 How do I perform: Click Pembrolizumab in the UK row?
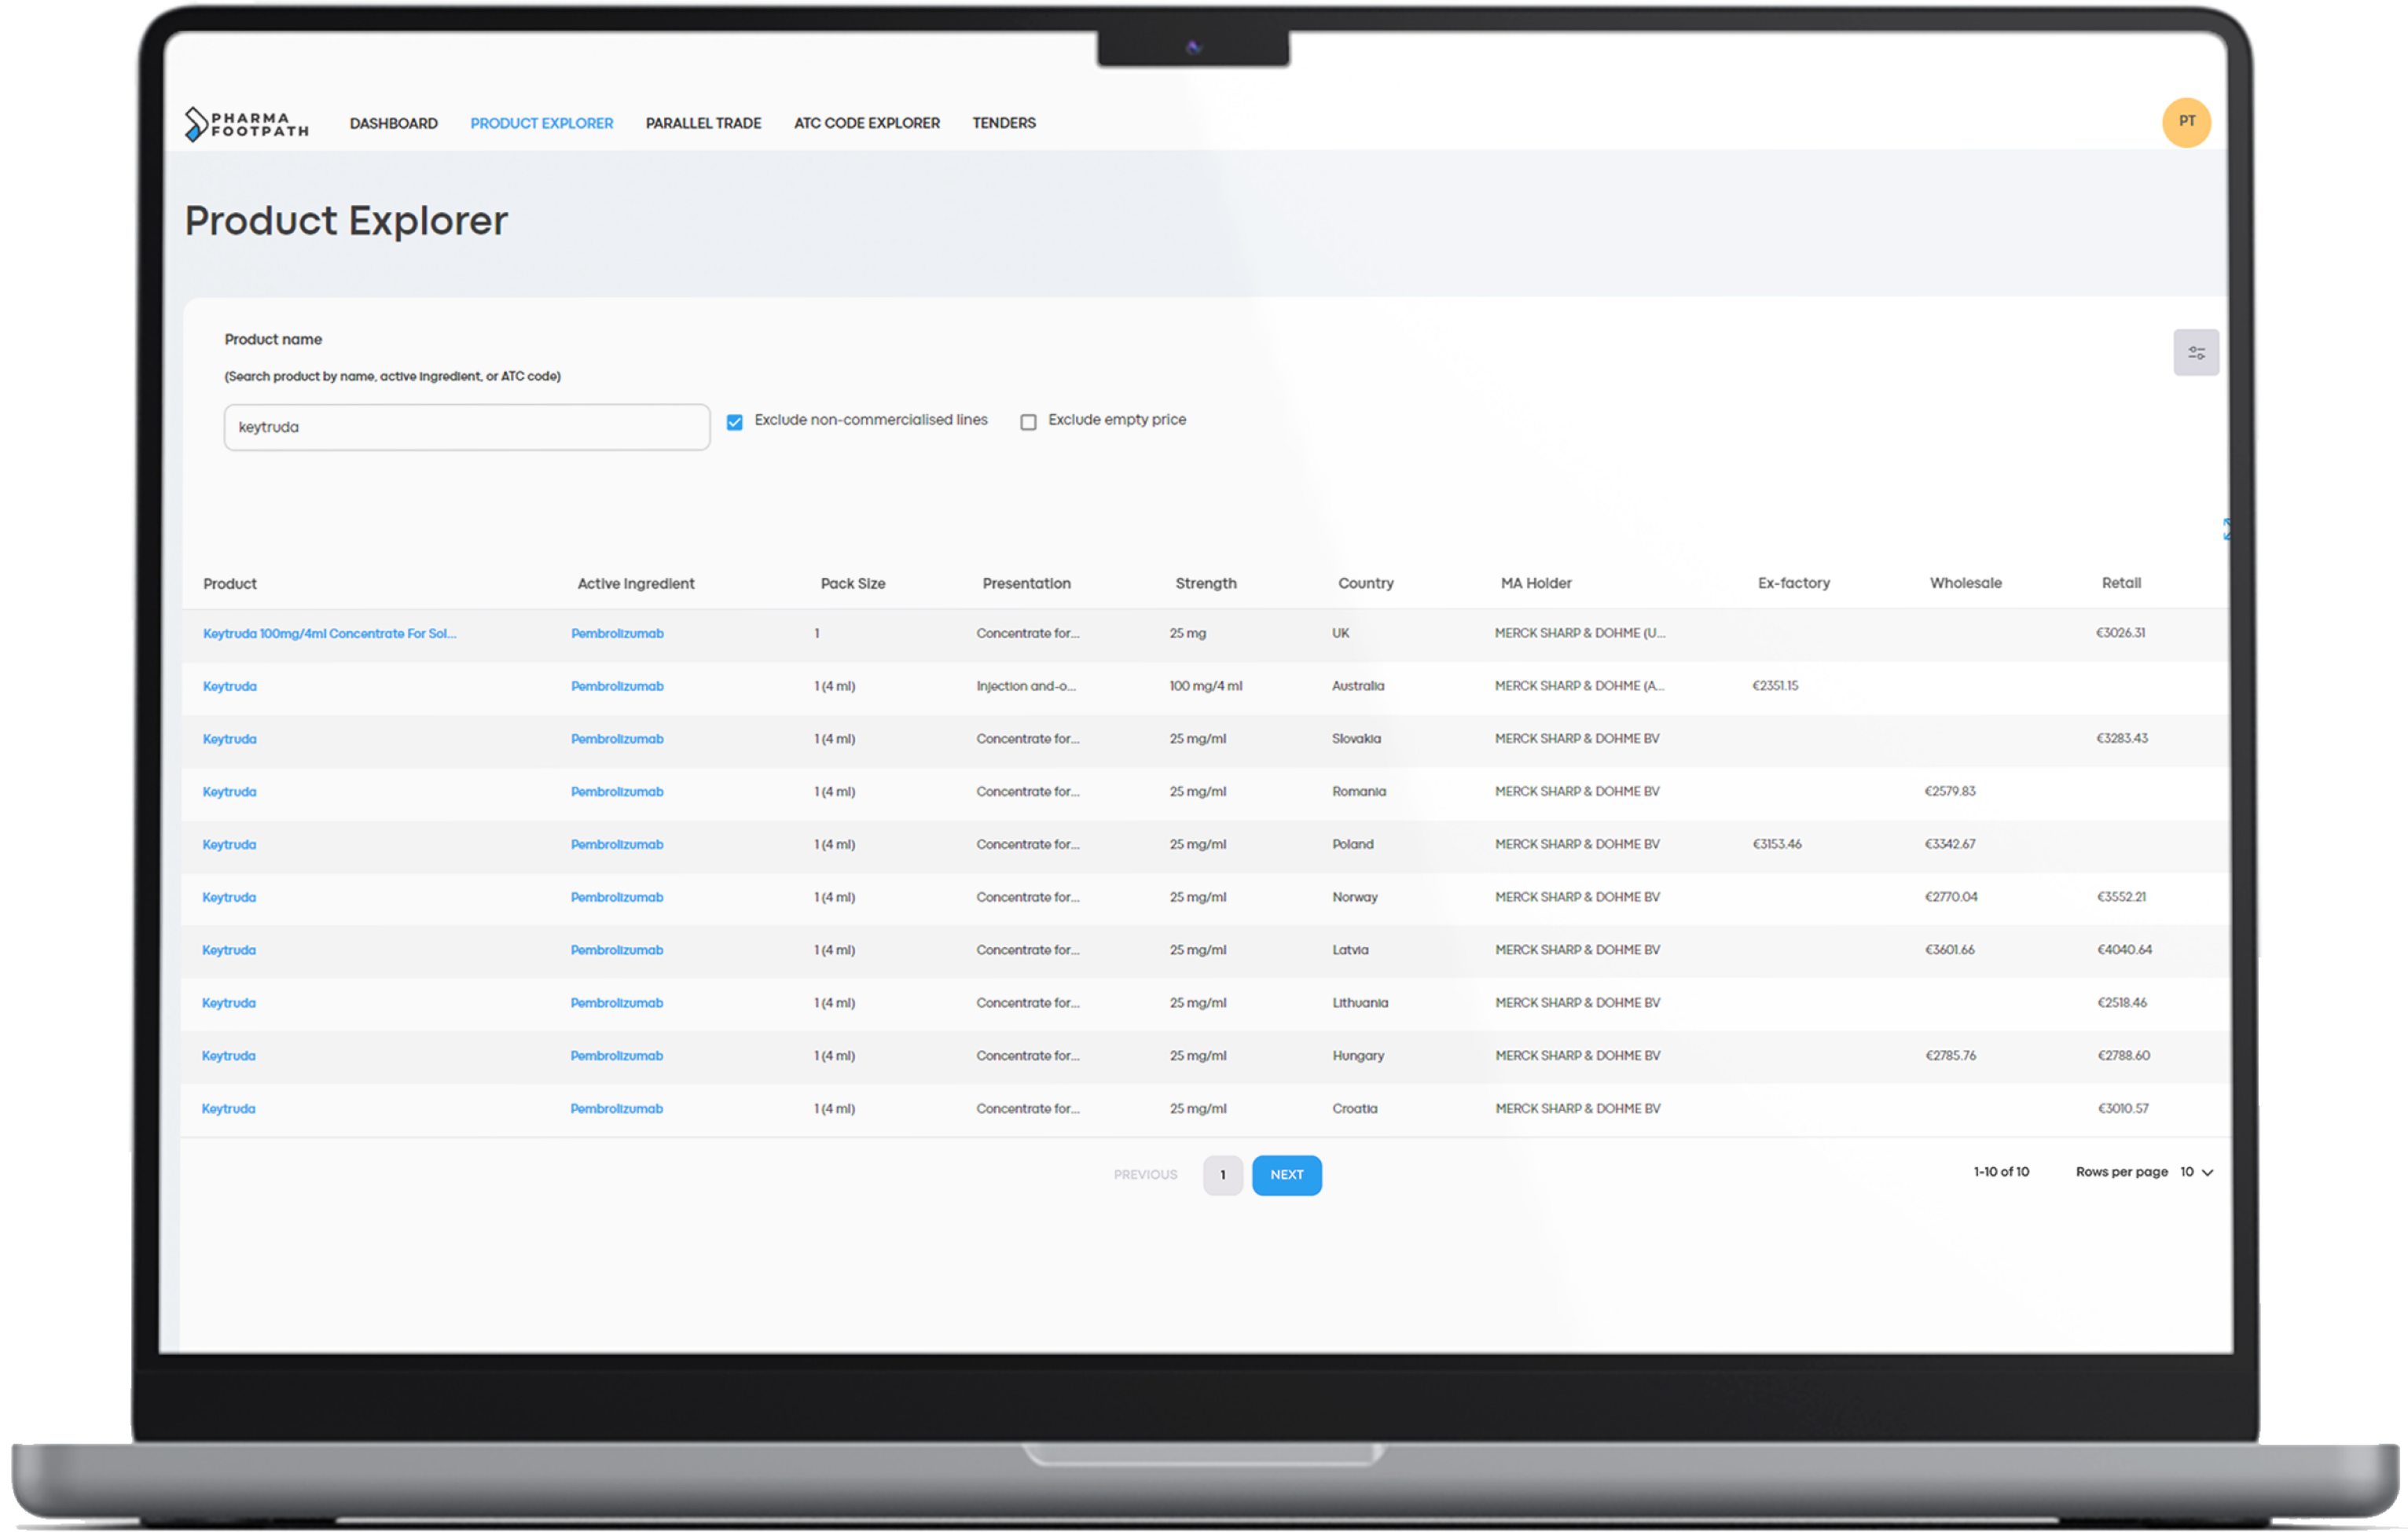pos(617,634)
